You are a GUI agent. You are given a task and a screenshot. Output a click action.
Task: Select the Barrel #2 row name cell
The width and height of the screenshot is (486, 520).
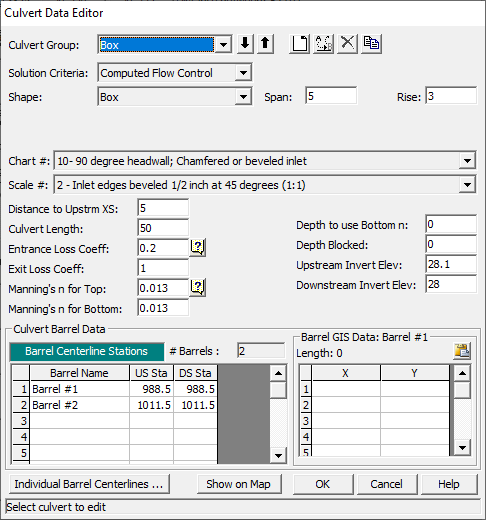[x=79, y=405]
